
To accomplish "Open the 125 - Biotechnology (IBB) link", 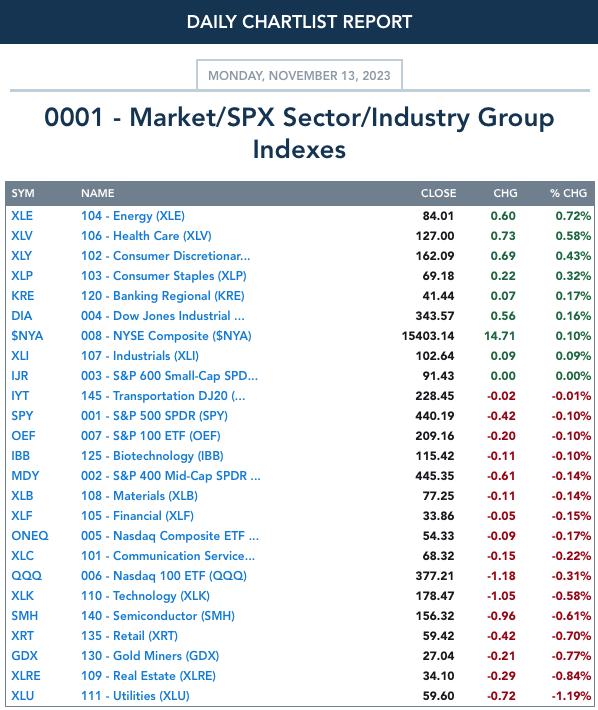I will (x=152, y=456).
